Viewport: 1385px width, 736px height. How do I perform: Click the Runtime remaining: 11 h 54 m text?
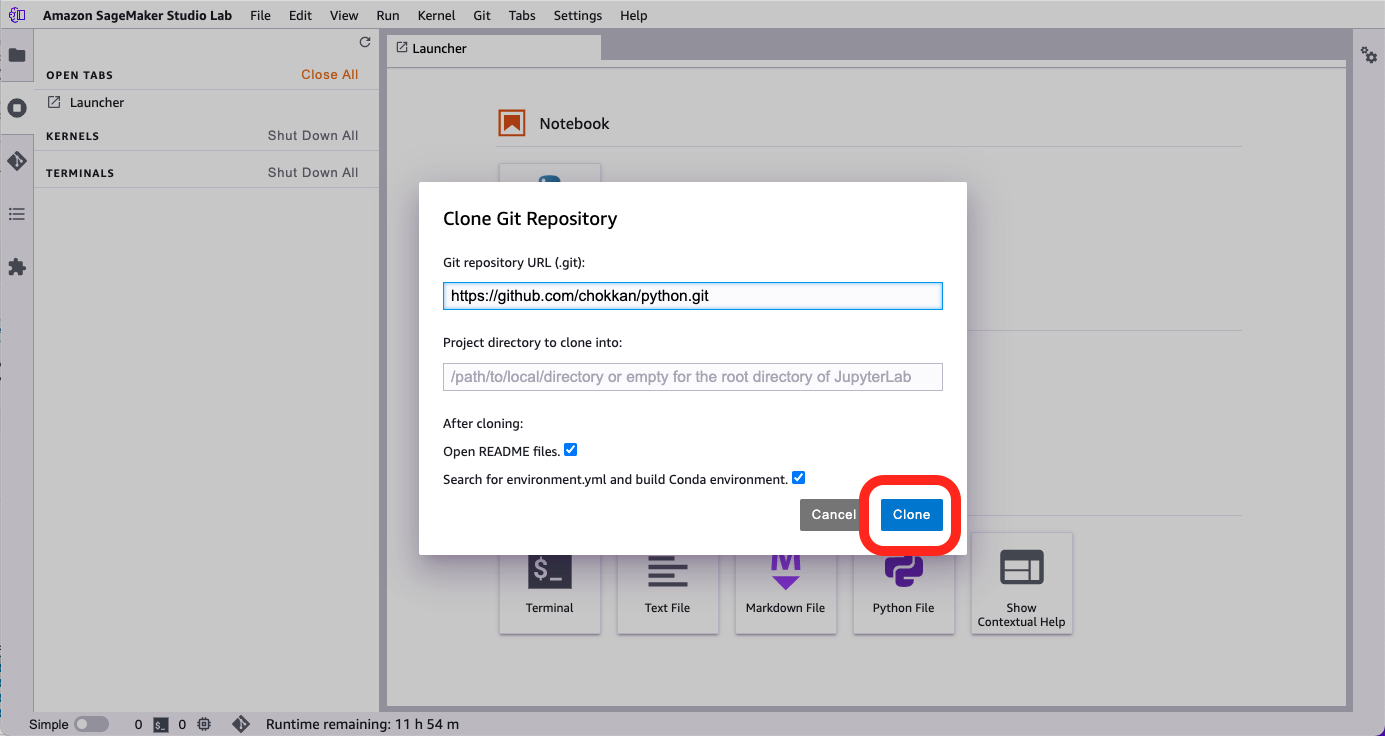(362, 724)
